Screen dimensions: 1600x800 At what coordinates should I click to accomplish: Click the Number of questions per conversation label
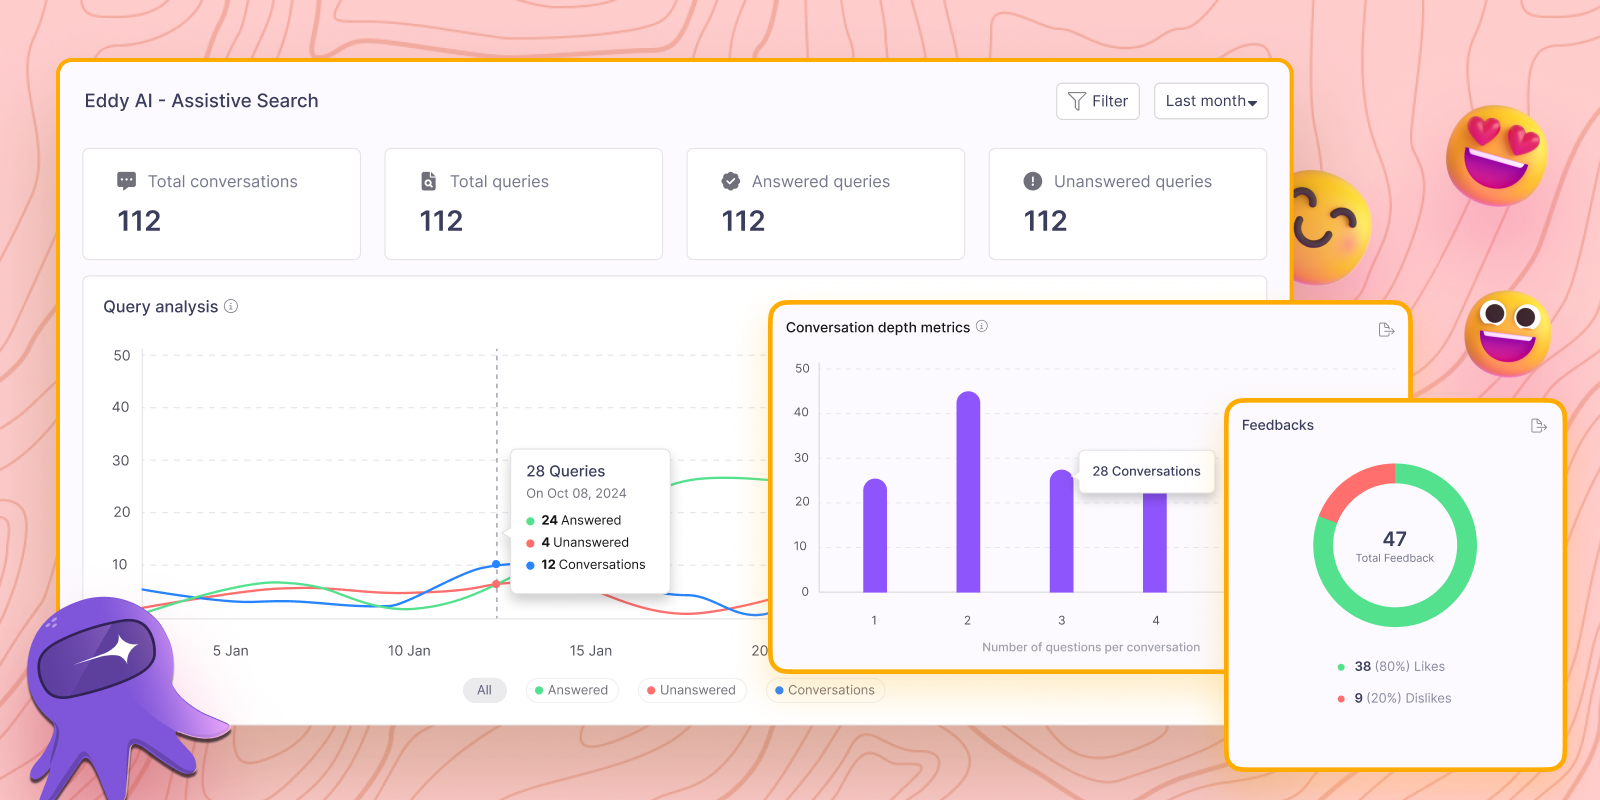click(x=1091, y=647)
